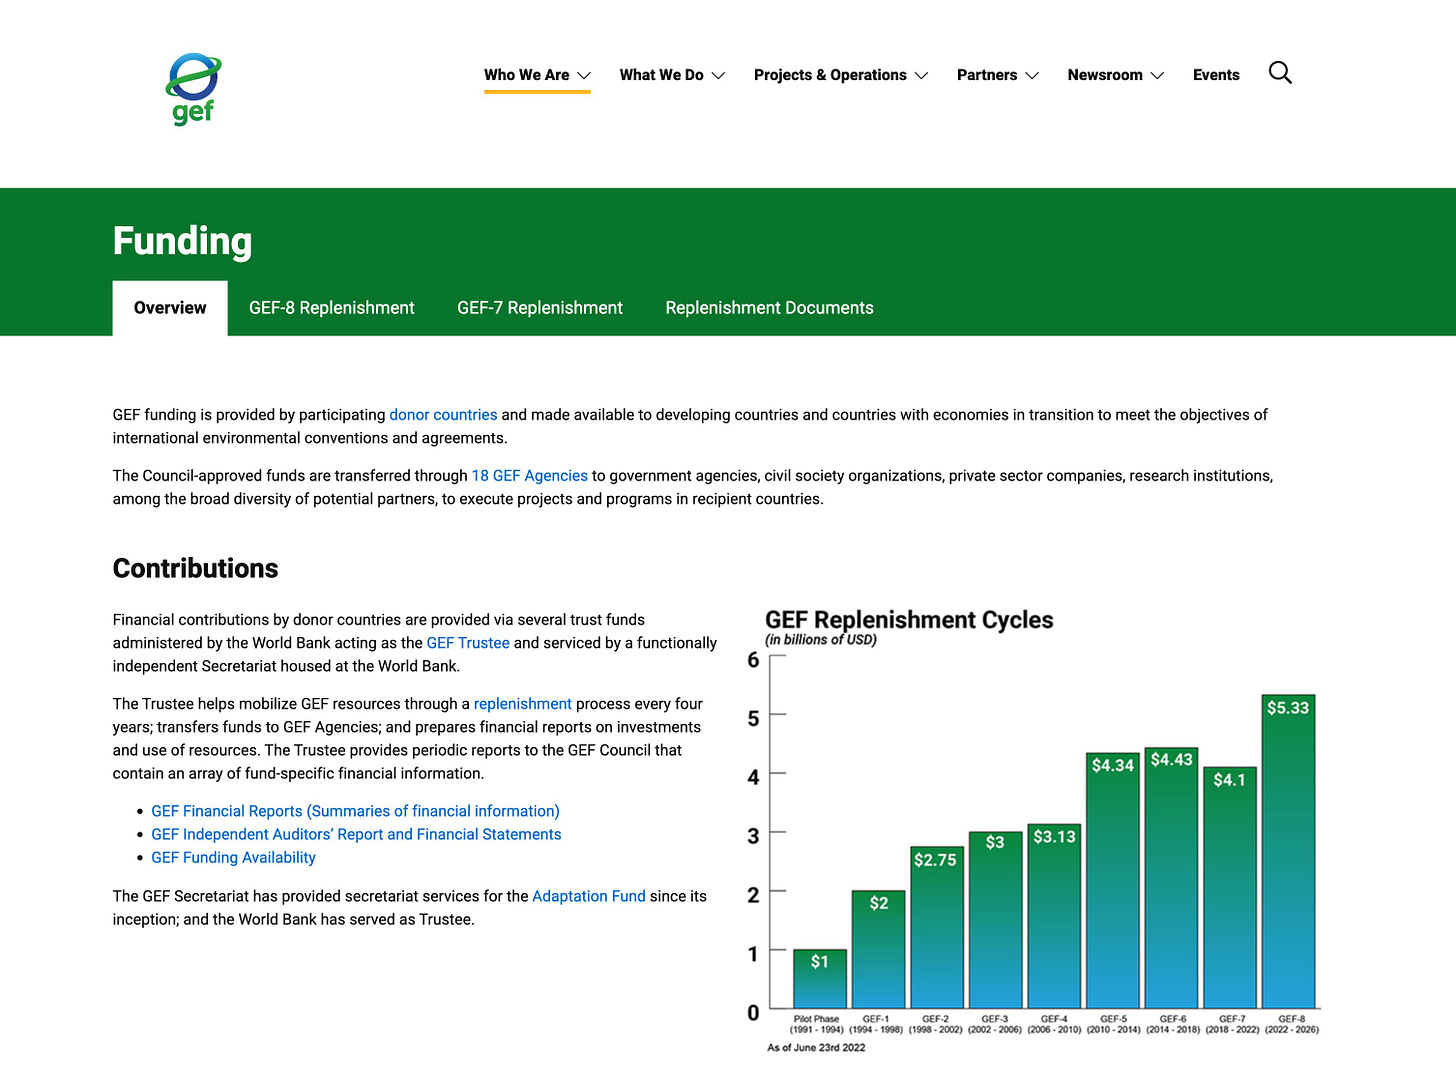The image size is (1456, 1074).
Task: Click the $4.1 GEF-7 bar
Action: pyautogui.click(x=1230, y=887)
